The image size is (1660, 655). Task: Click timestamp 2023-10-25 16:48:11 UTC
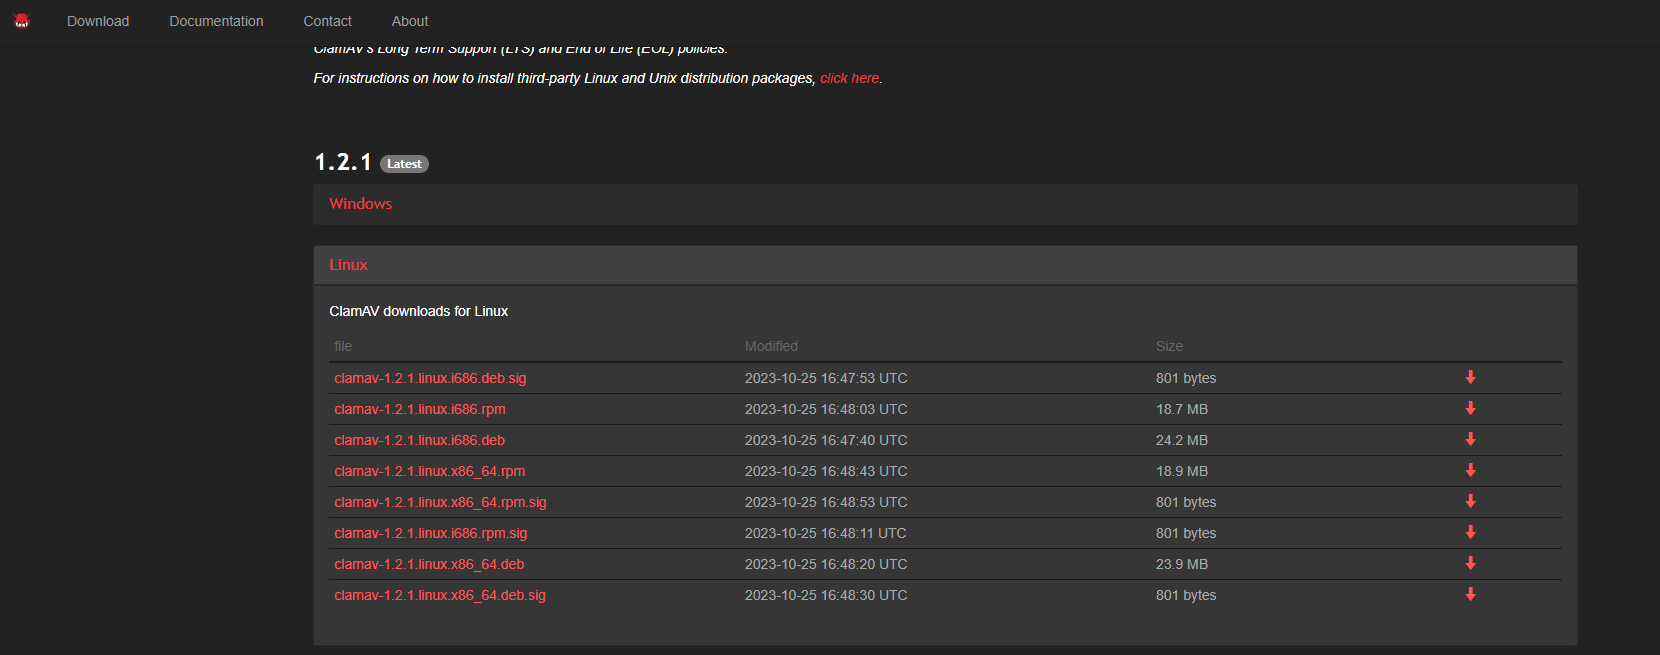(826, 533)
